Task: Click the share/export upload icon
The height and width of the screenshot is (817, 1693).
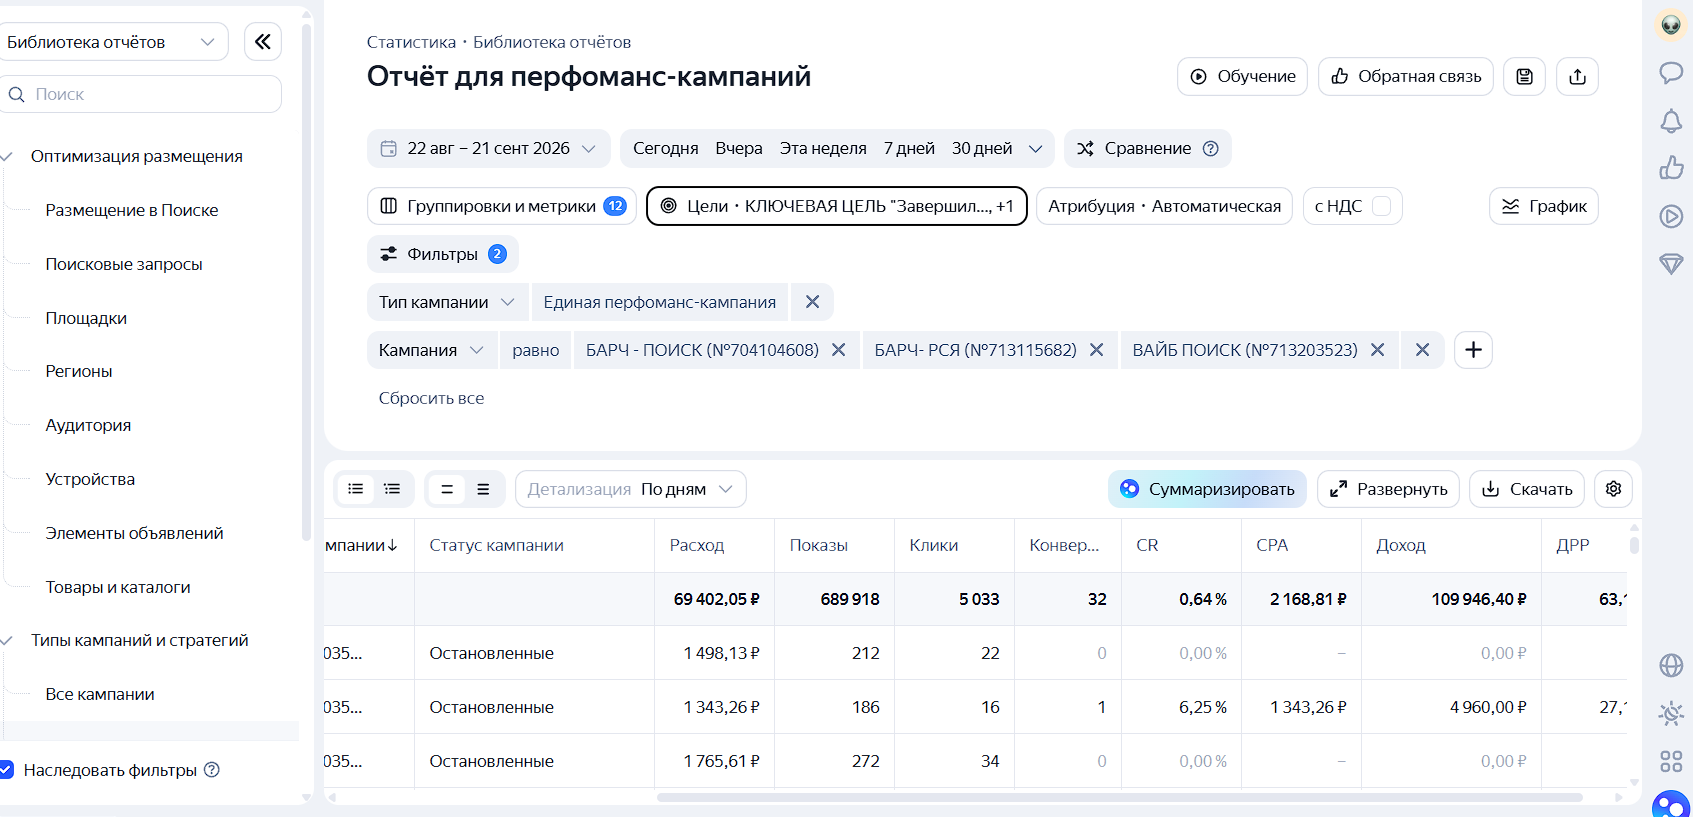Action: (1577, 77)
